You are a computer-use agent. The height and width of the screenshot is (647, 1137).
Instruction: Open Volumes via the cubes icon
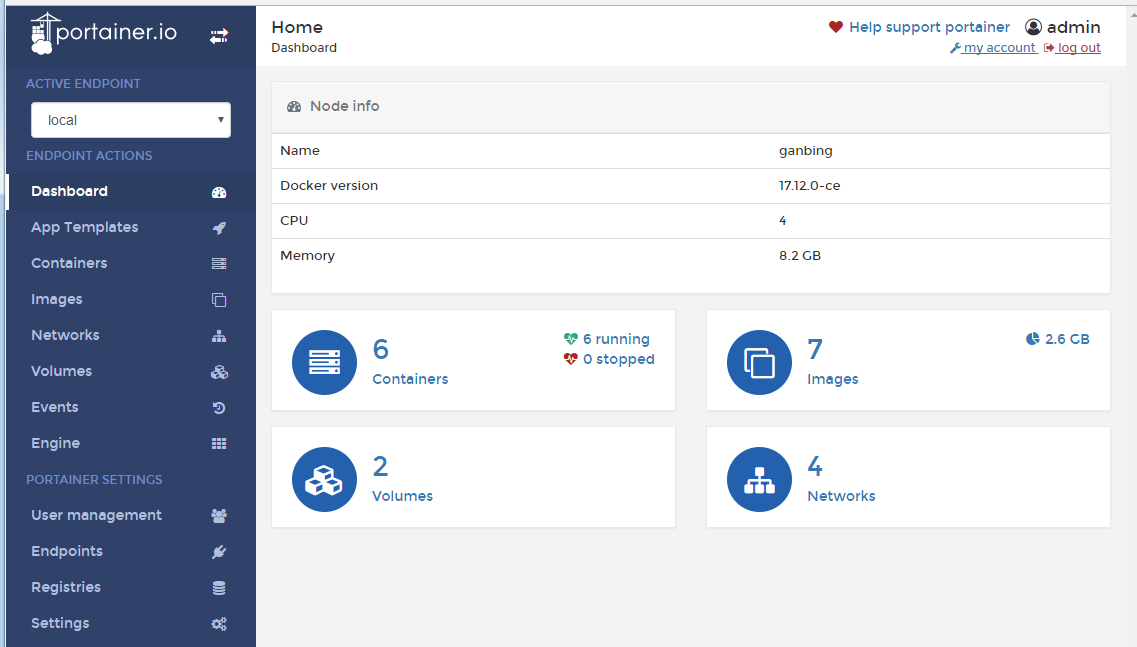click(x=219, y=371)
